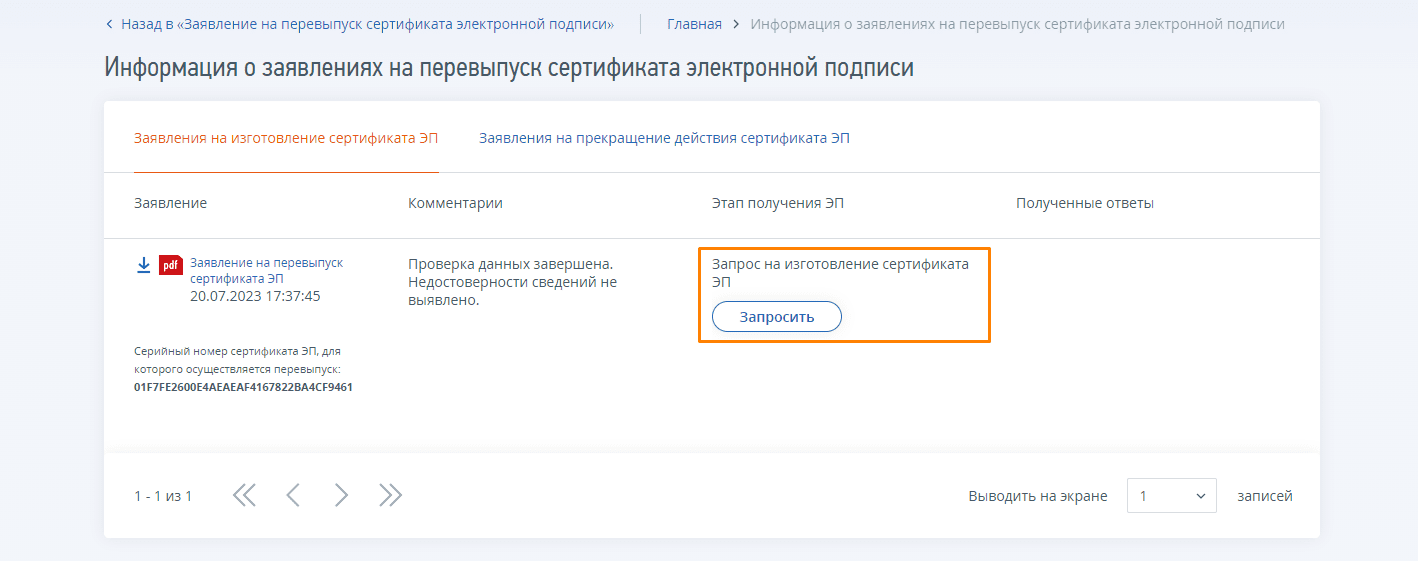
Task: Open 'Заявления на прекращение действия сертификата ЭП' tab
Action: click(x=664, y=138)
